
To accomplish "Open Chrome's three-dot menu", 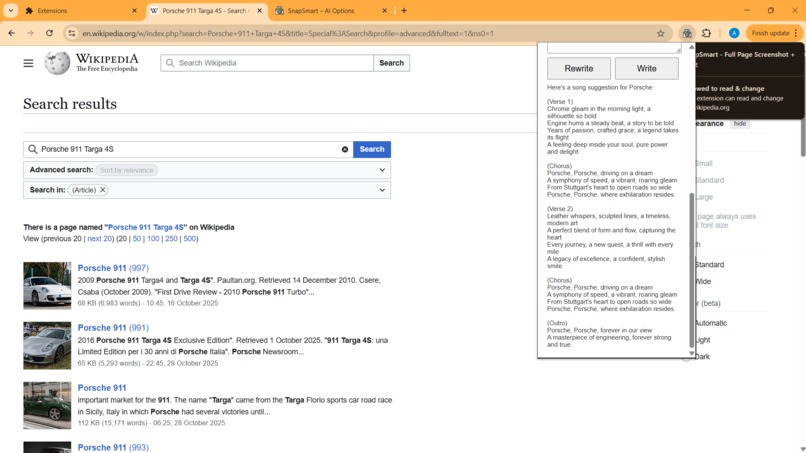I will coord(796,33).
